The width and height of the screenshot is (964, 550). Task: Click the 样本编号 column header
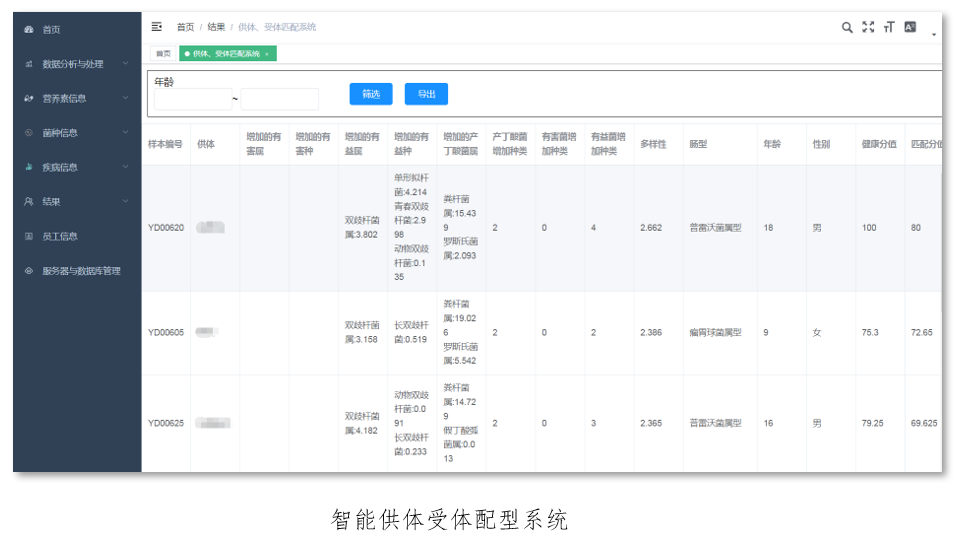coord(165,144)
